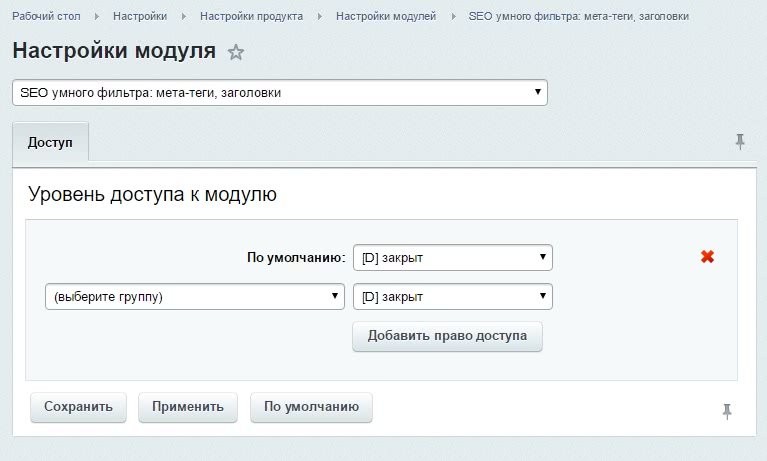Open 'Настройки модулей' breadcrumb link

point(386,16)
